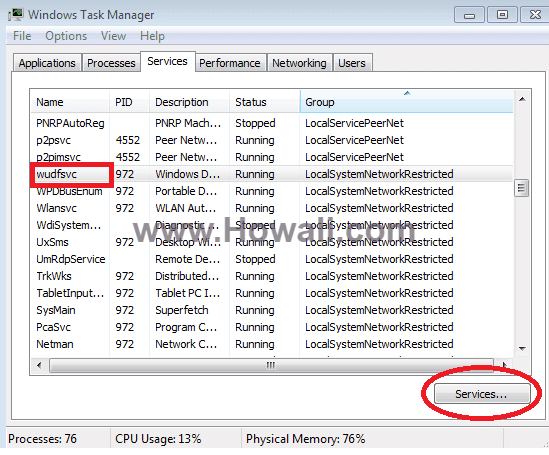Click the vertical scrollbar thumb
Image resolution: width=549 pixels, height=455 pixels.
click(522, 188)
